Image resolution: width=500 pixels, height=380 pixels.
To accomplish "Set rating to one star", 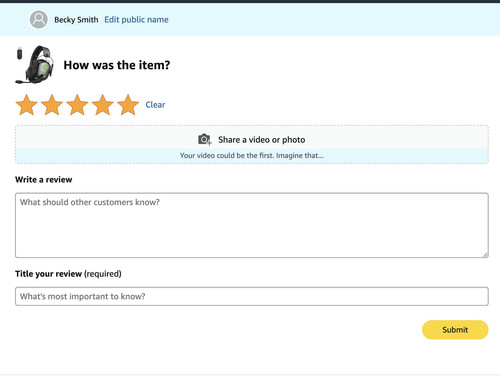I will (x=27, y=105).
